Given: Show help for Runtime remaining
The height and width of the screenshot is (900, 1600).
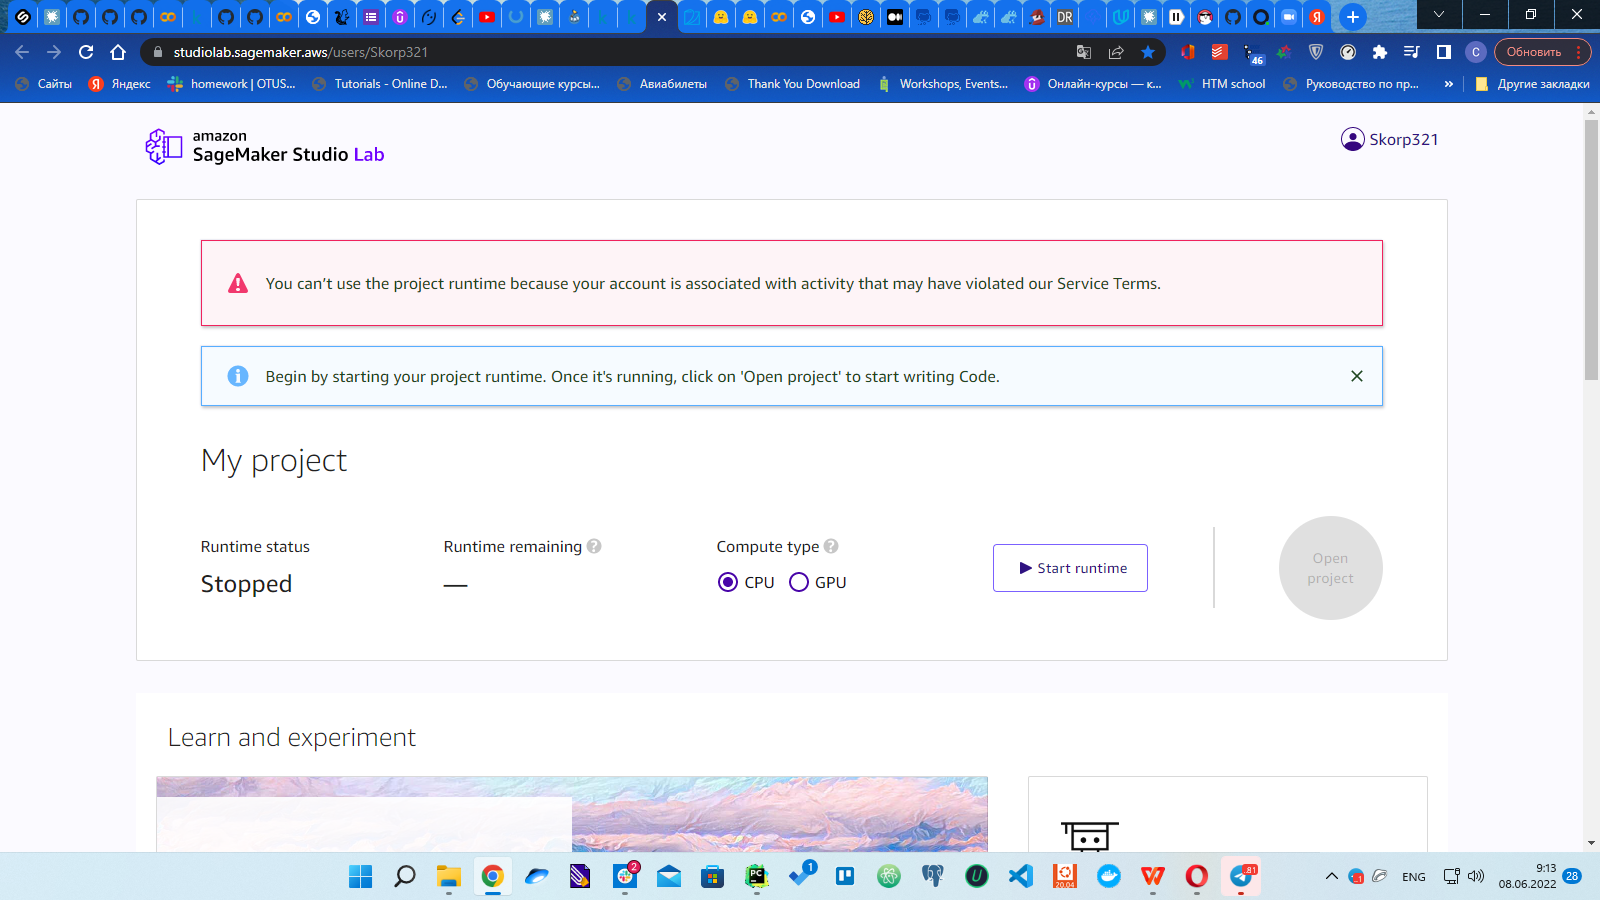Looking at the screenshot, I should [594, 546].
